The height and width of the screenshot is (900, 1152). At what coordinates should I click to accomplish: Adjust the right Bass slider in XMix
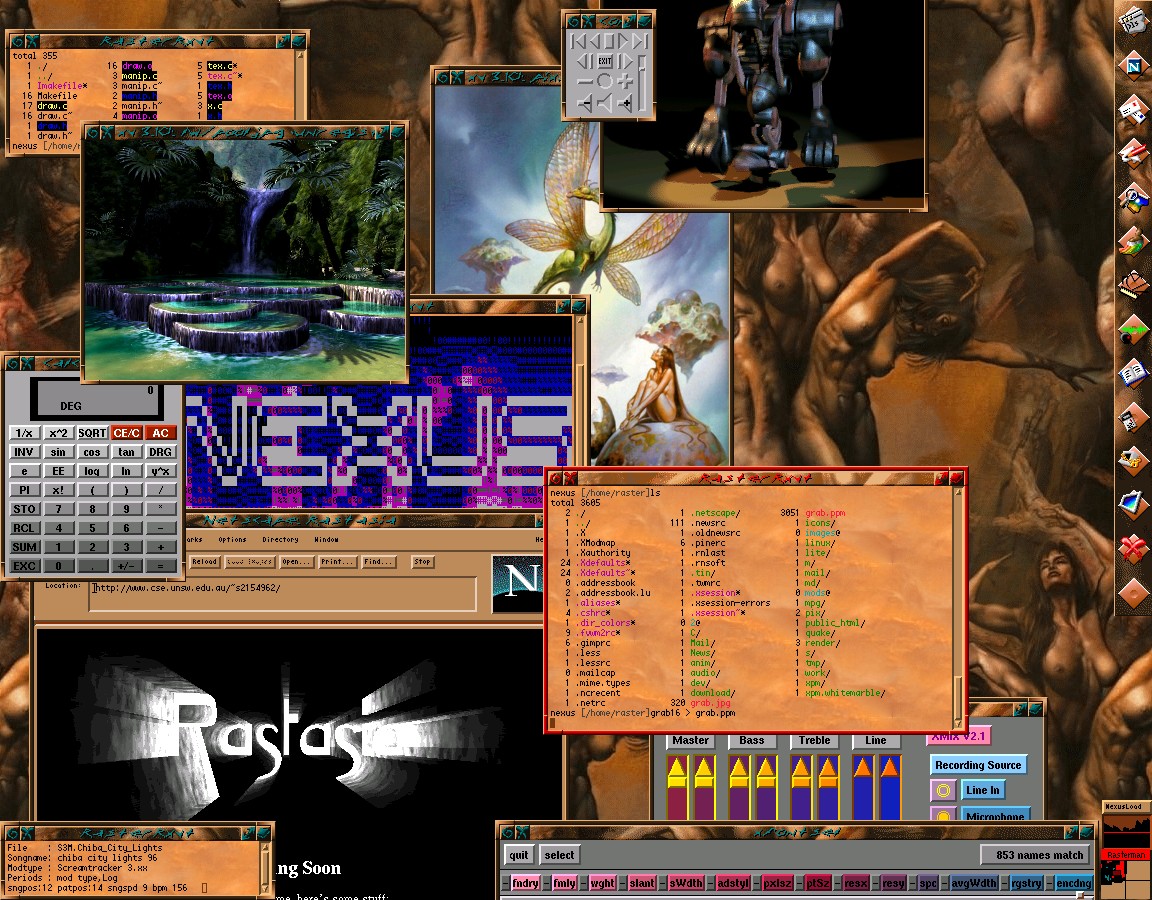tap(766, 788)
